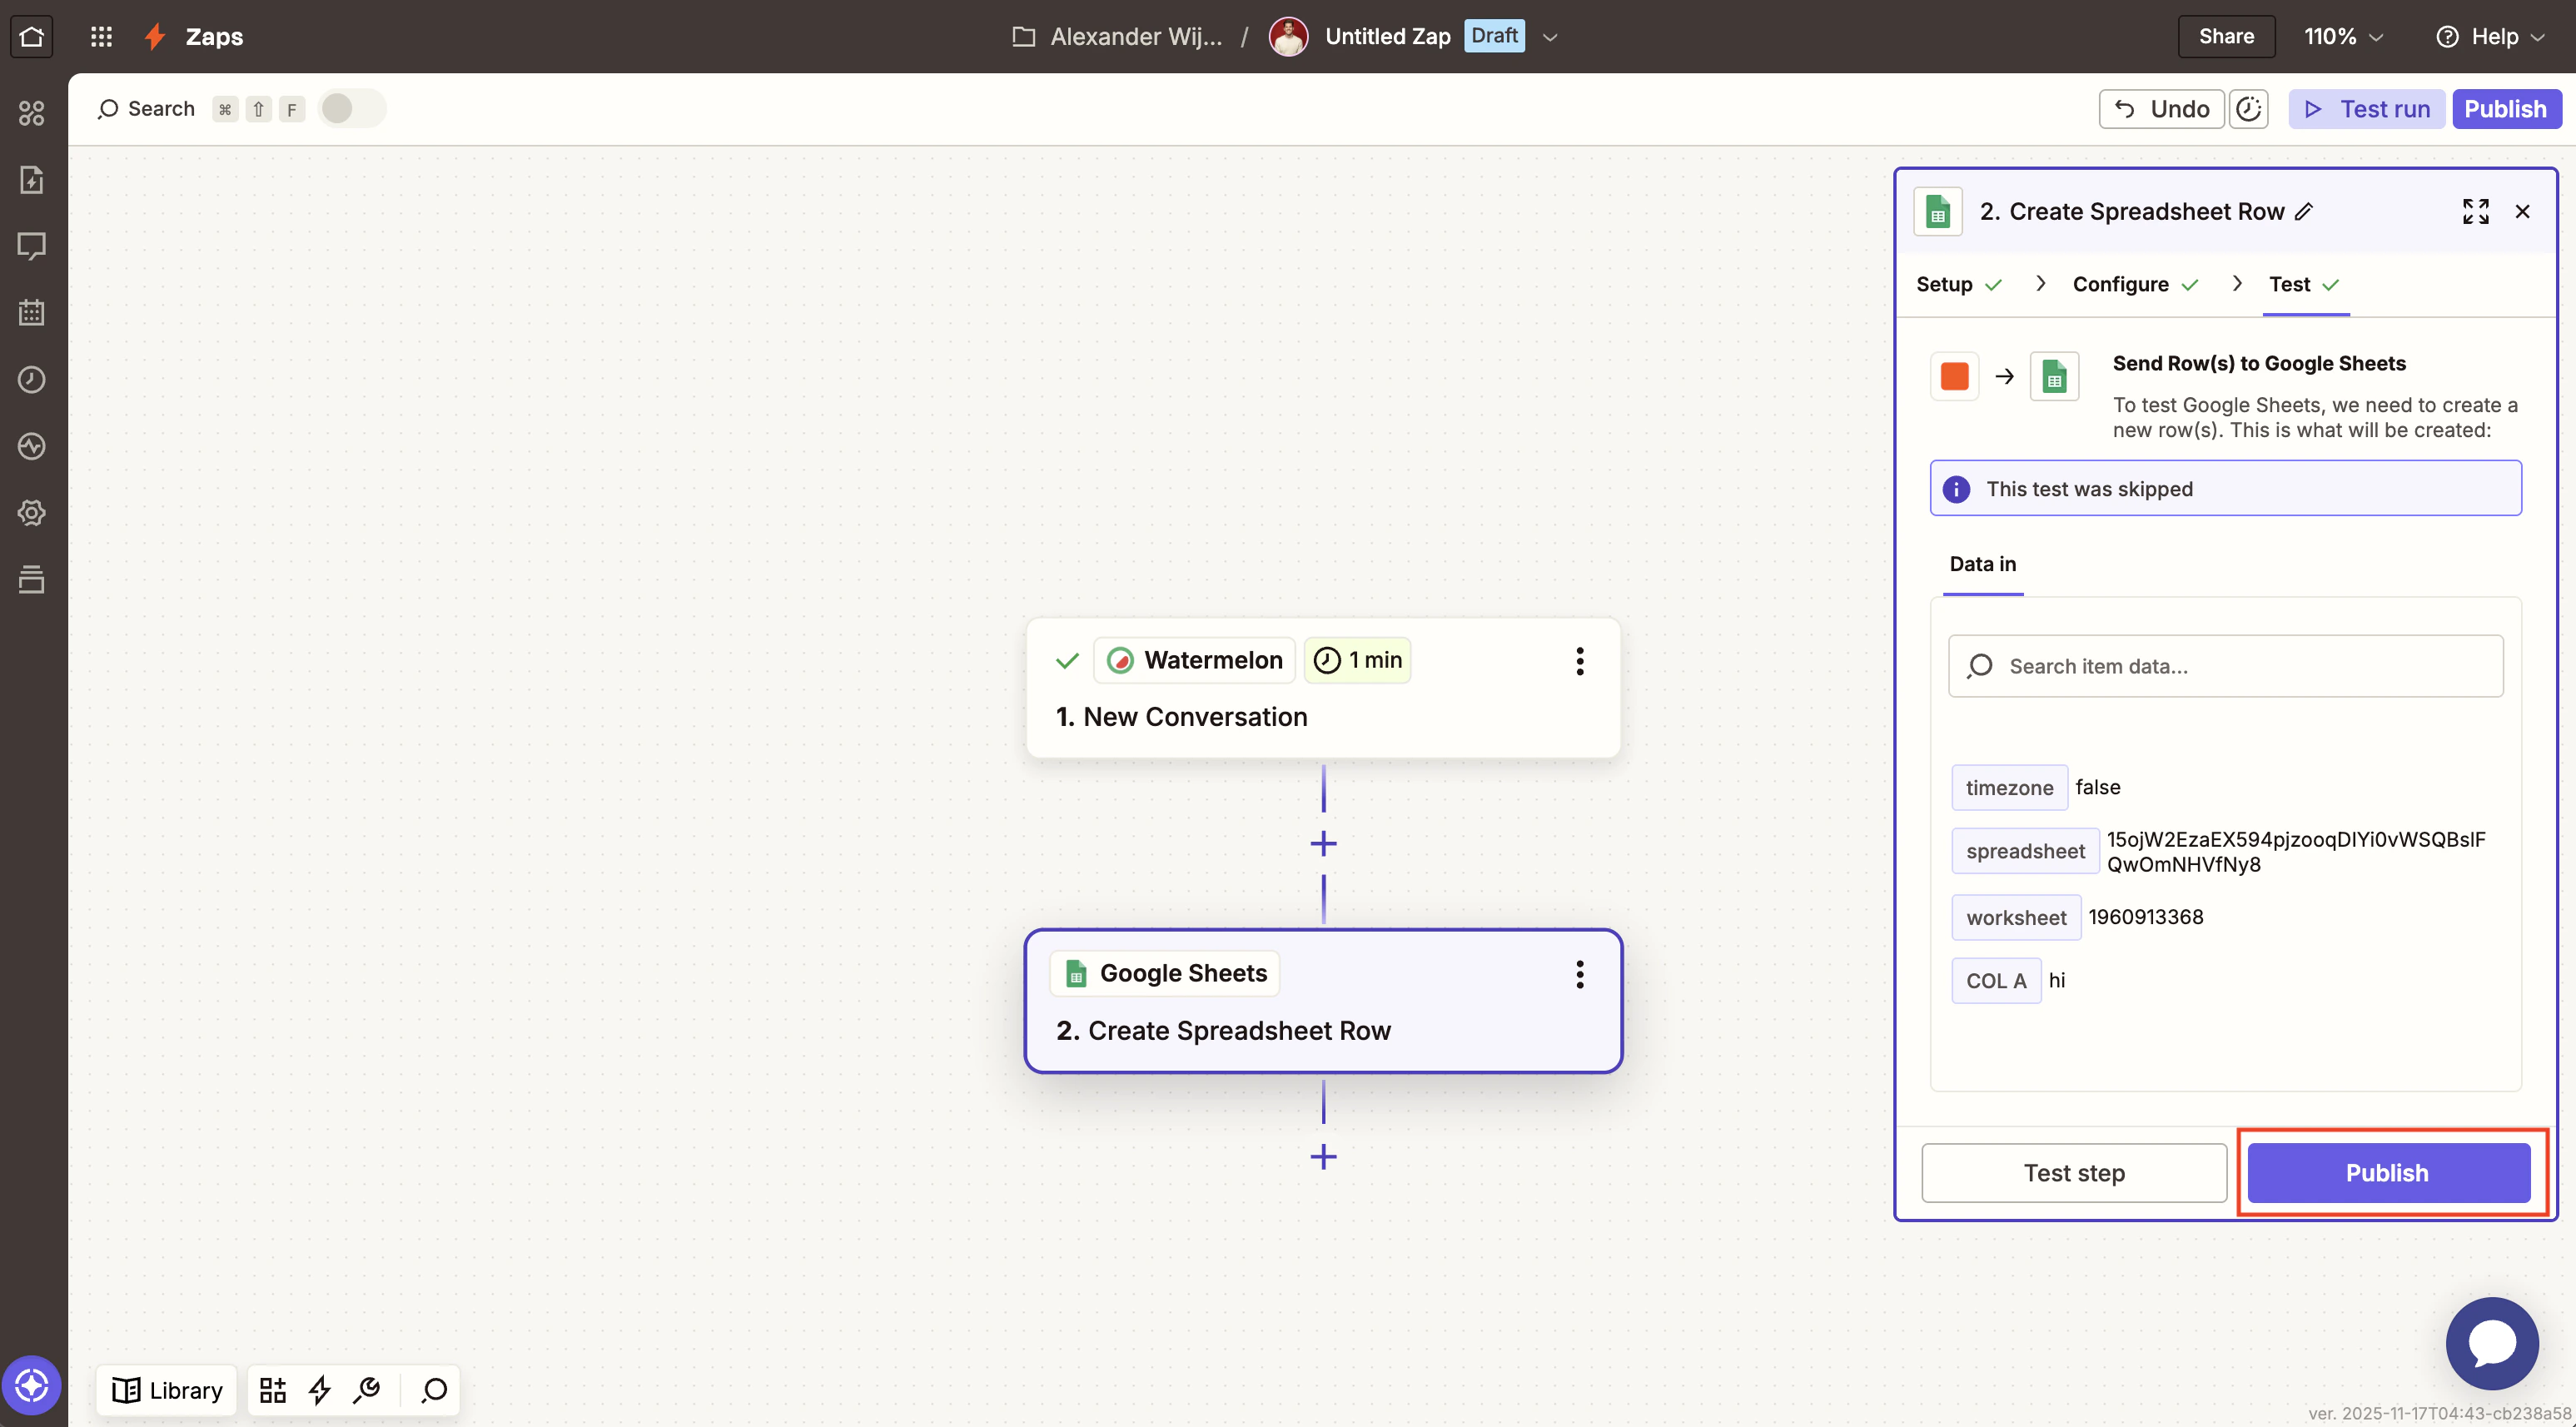Add a step between Watermelon and Google Sheets
The height and width of the screenshot is (1427, 2576).
1323,844
